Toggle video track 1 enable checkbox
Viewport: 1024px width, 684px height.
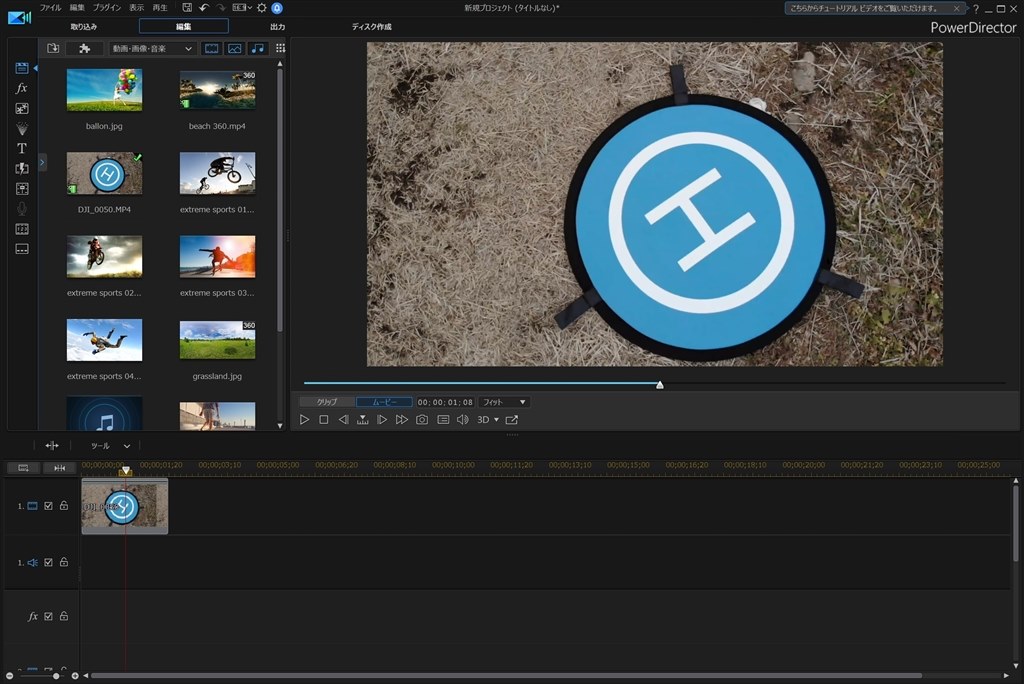[x=48, y=506]
